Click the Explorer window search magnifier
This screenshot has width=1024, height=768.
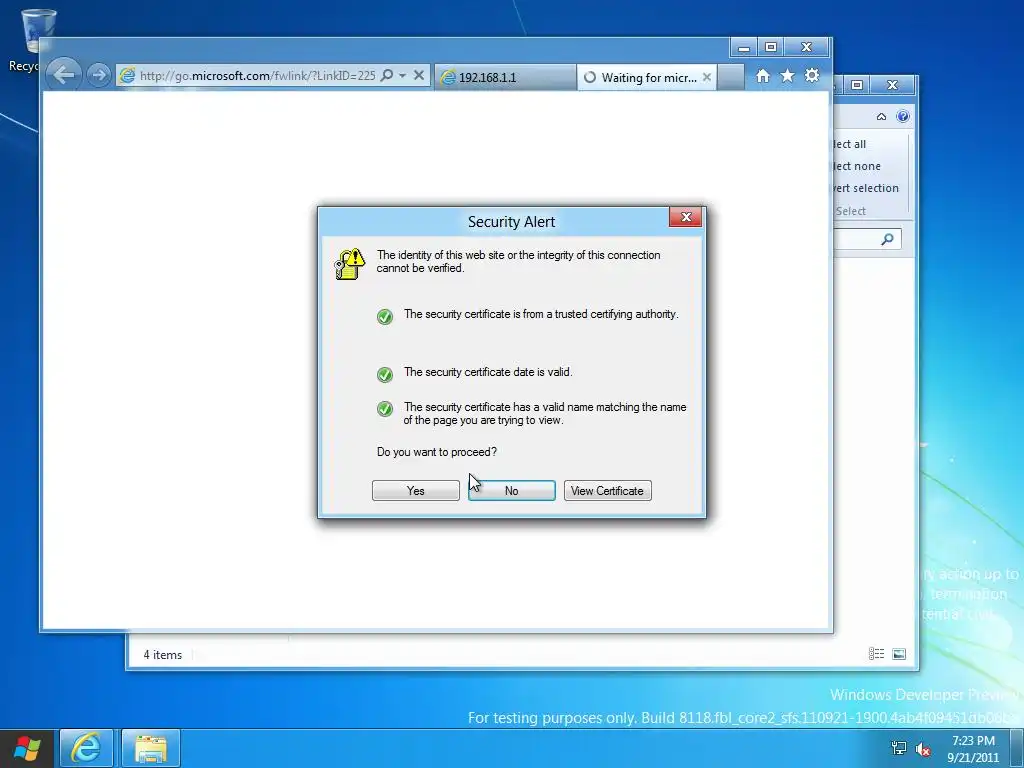pyautogui.click(x=887, y=239)
